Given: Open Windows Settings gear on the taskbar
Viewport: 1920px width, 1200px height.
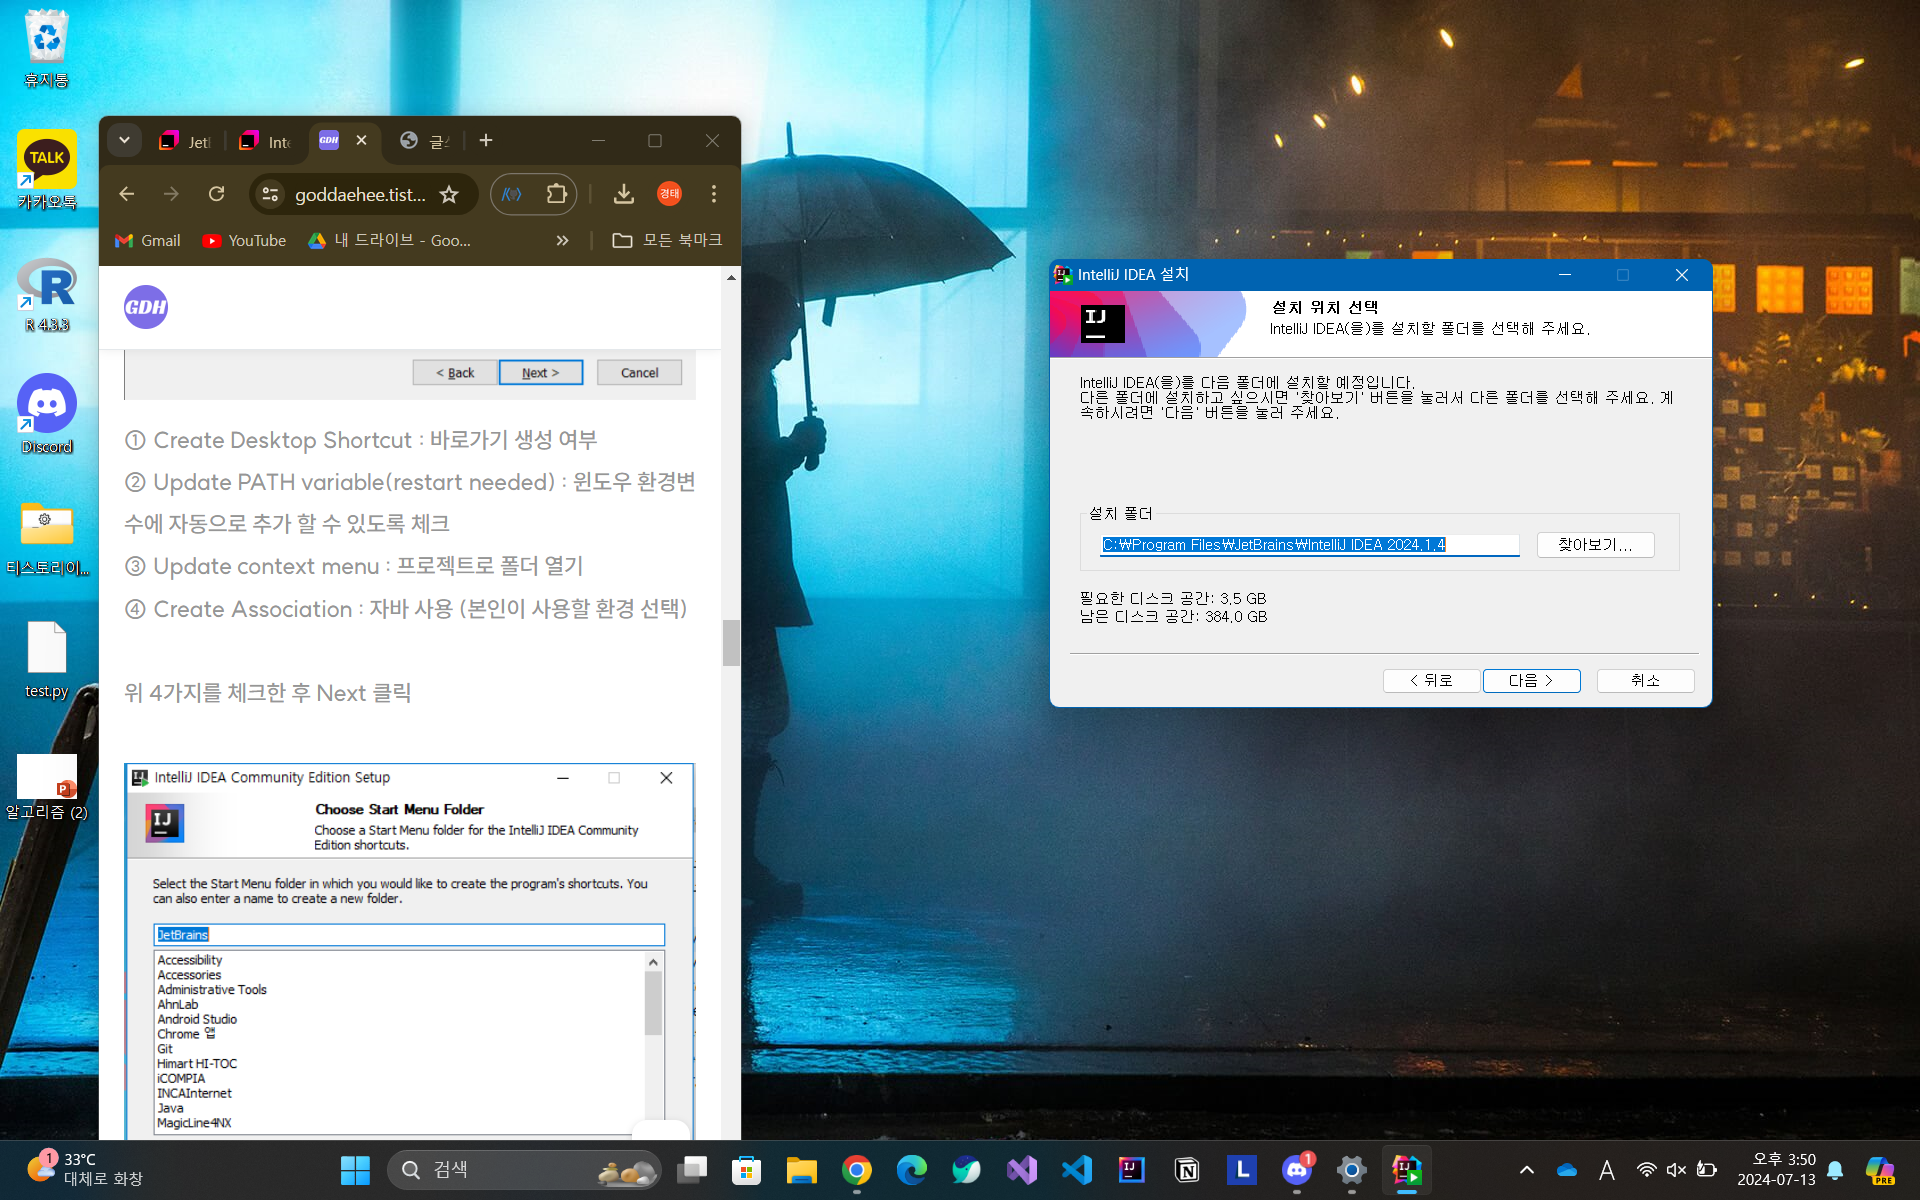Looking at the screenshot, I should point(1351,1170).
